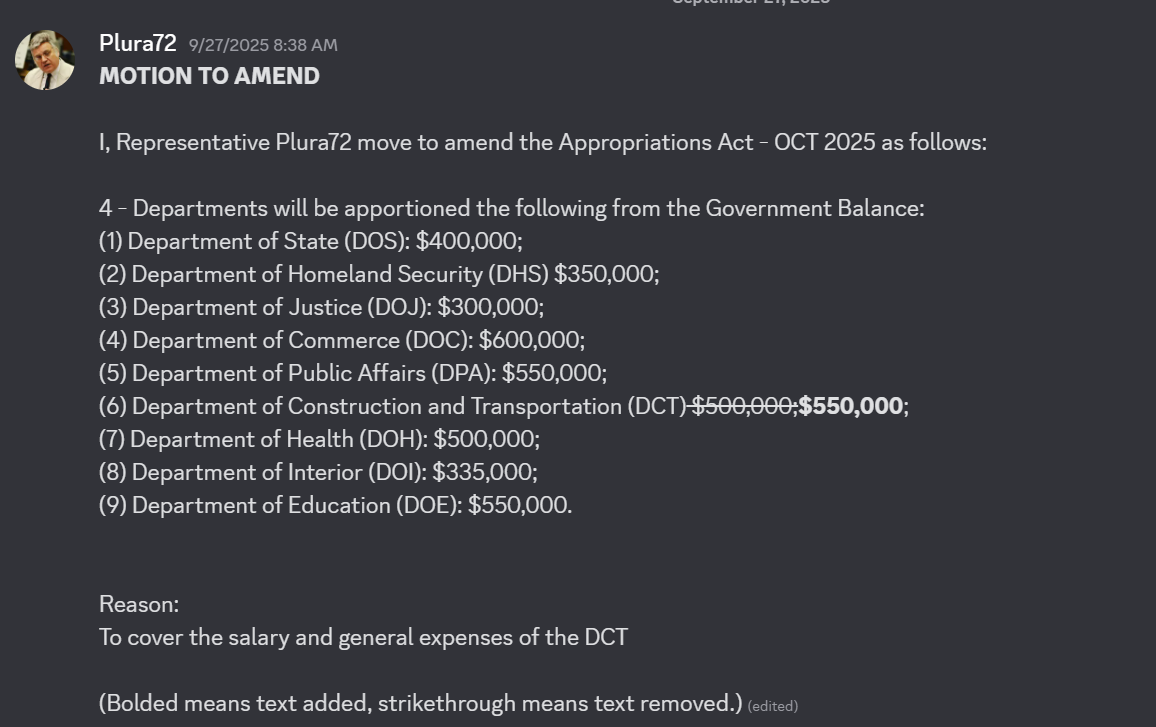Click the MOTION TO AMEND heading

[209, 76]
